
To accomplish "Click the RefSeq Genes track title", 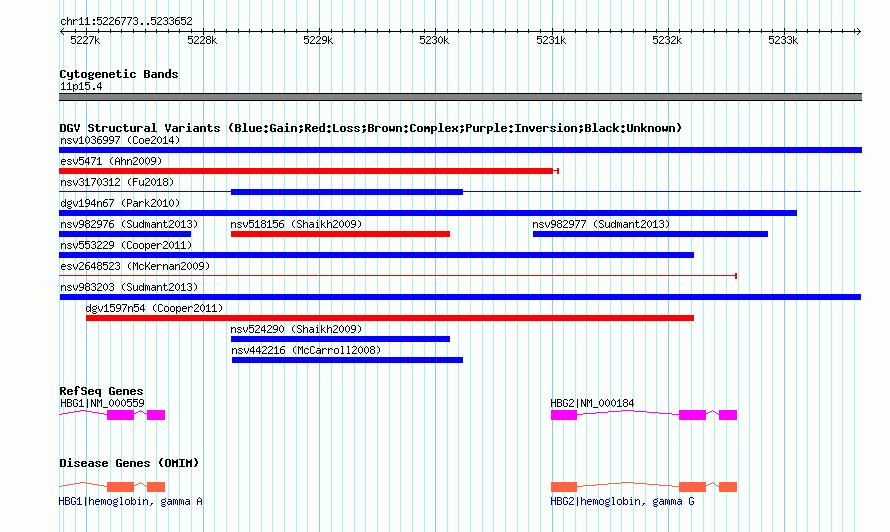I will [101, 391].
